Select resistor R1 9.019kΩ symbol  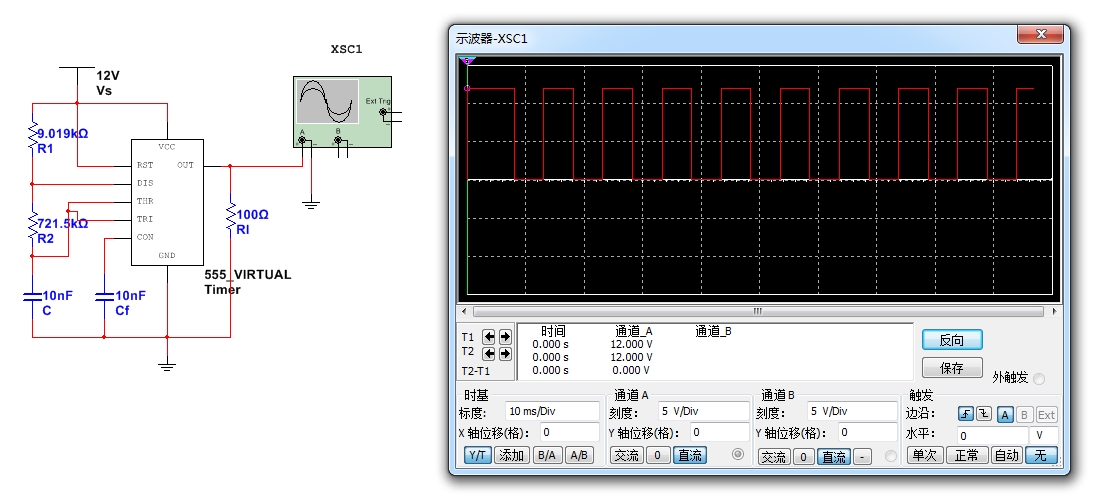pos(32,137)
